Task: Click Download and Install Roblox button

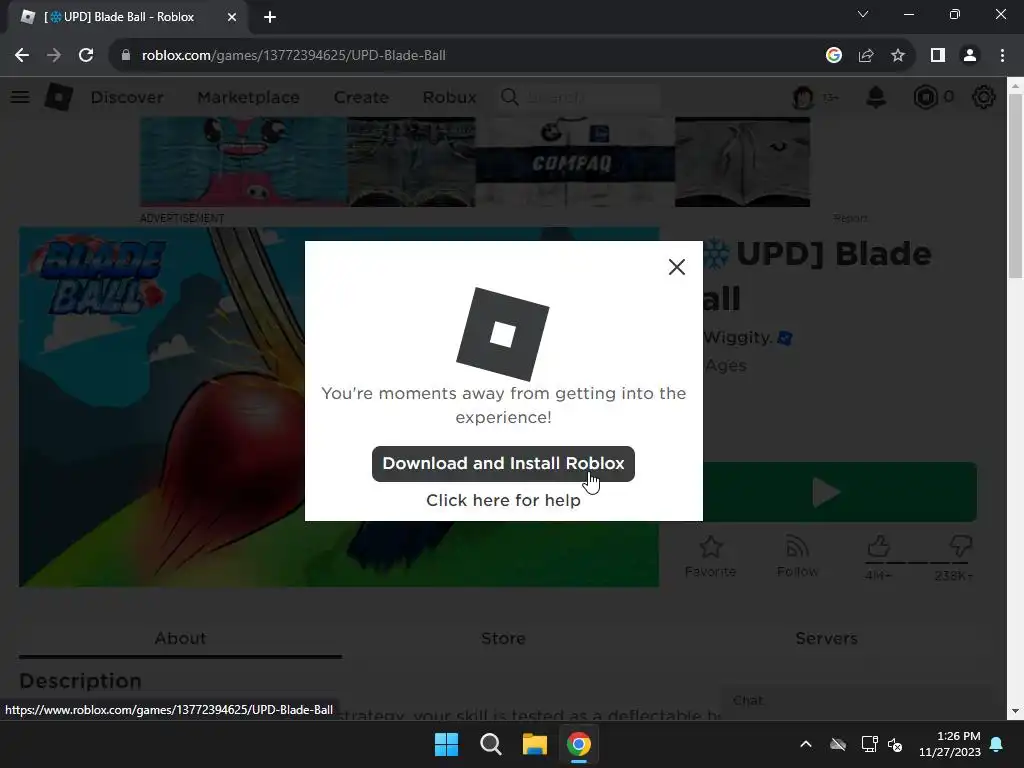Action: (503, 464)
